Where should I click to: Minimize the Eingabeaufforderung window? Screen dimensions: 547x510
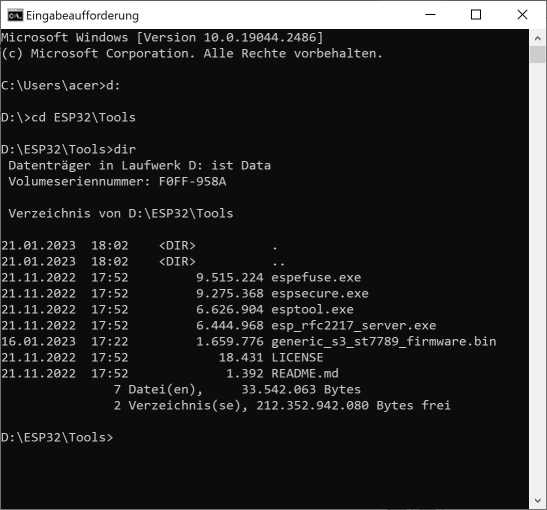coord(430,15)
